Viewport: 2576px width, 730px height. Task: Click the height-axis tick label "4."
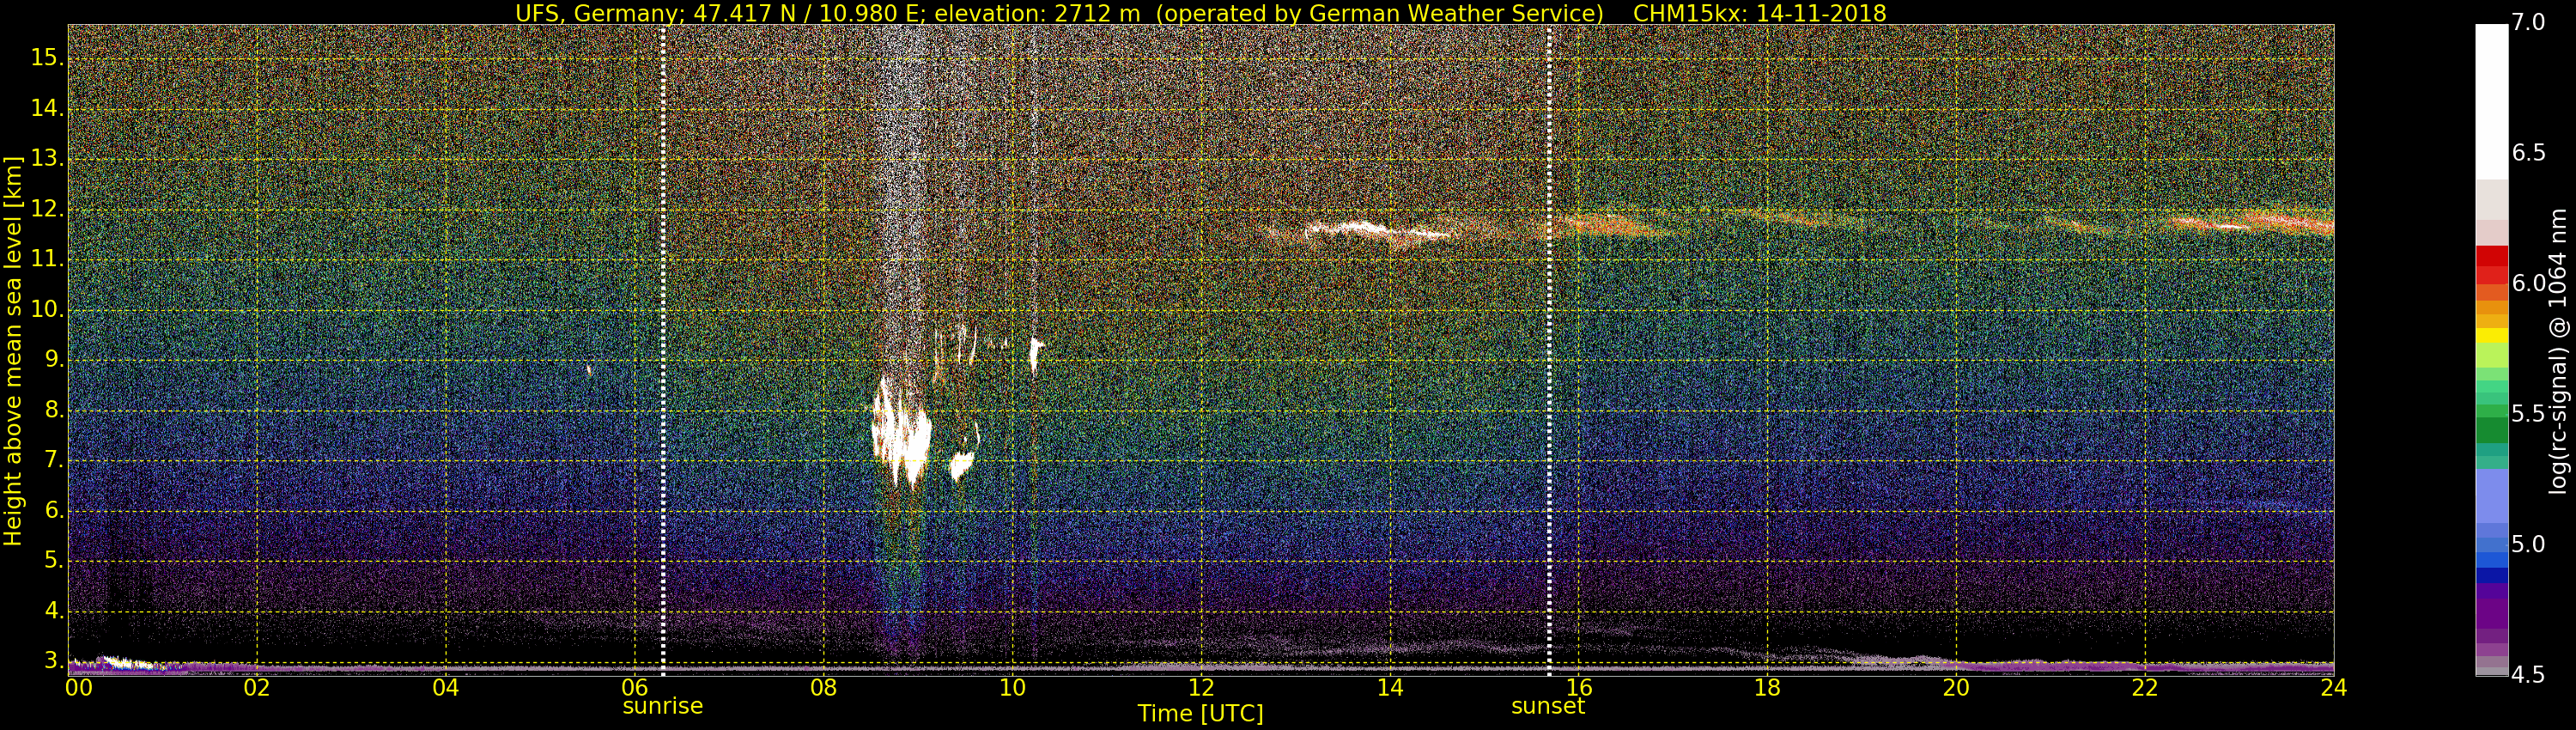[x=53, y=611]
